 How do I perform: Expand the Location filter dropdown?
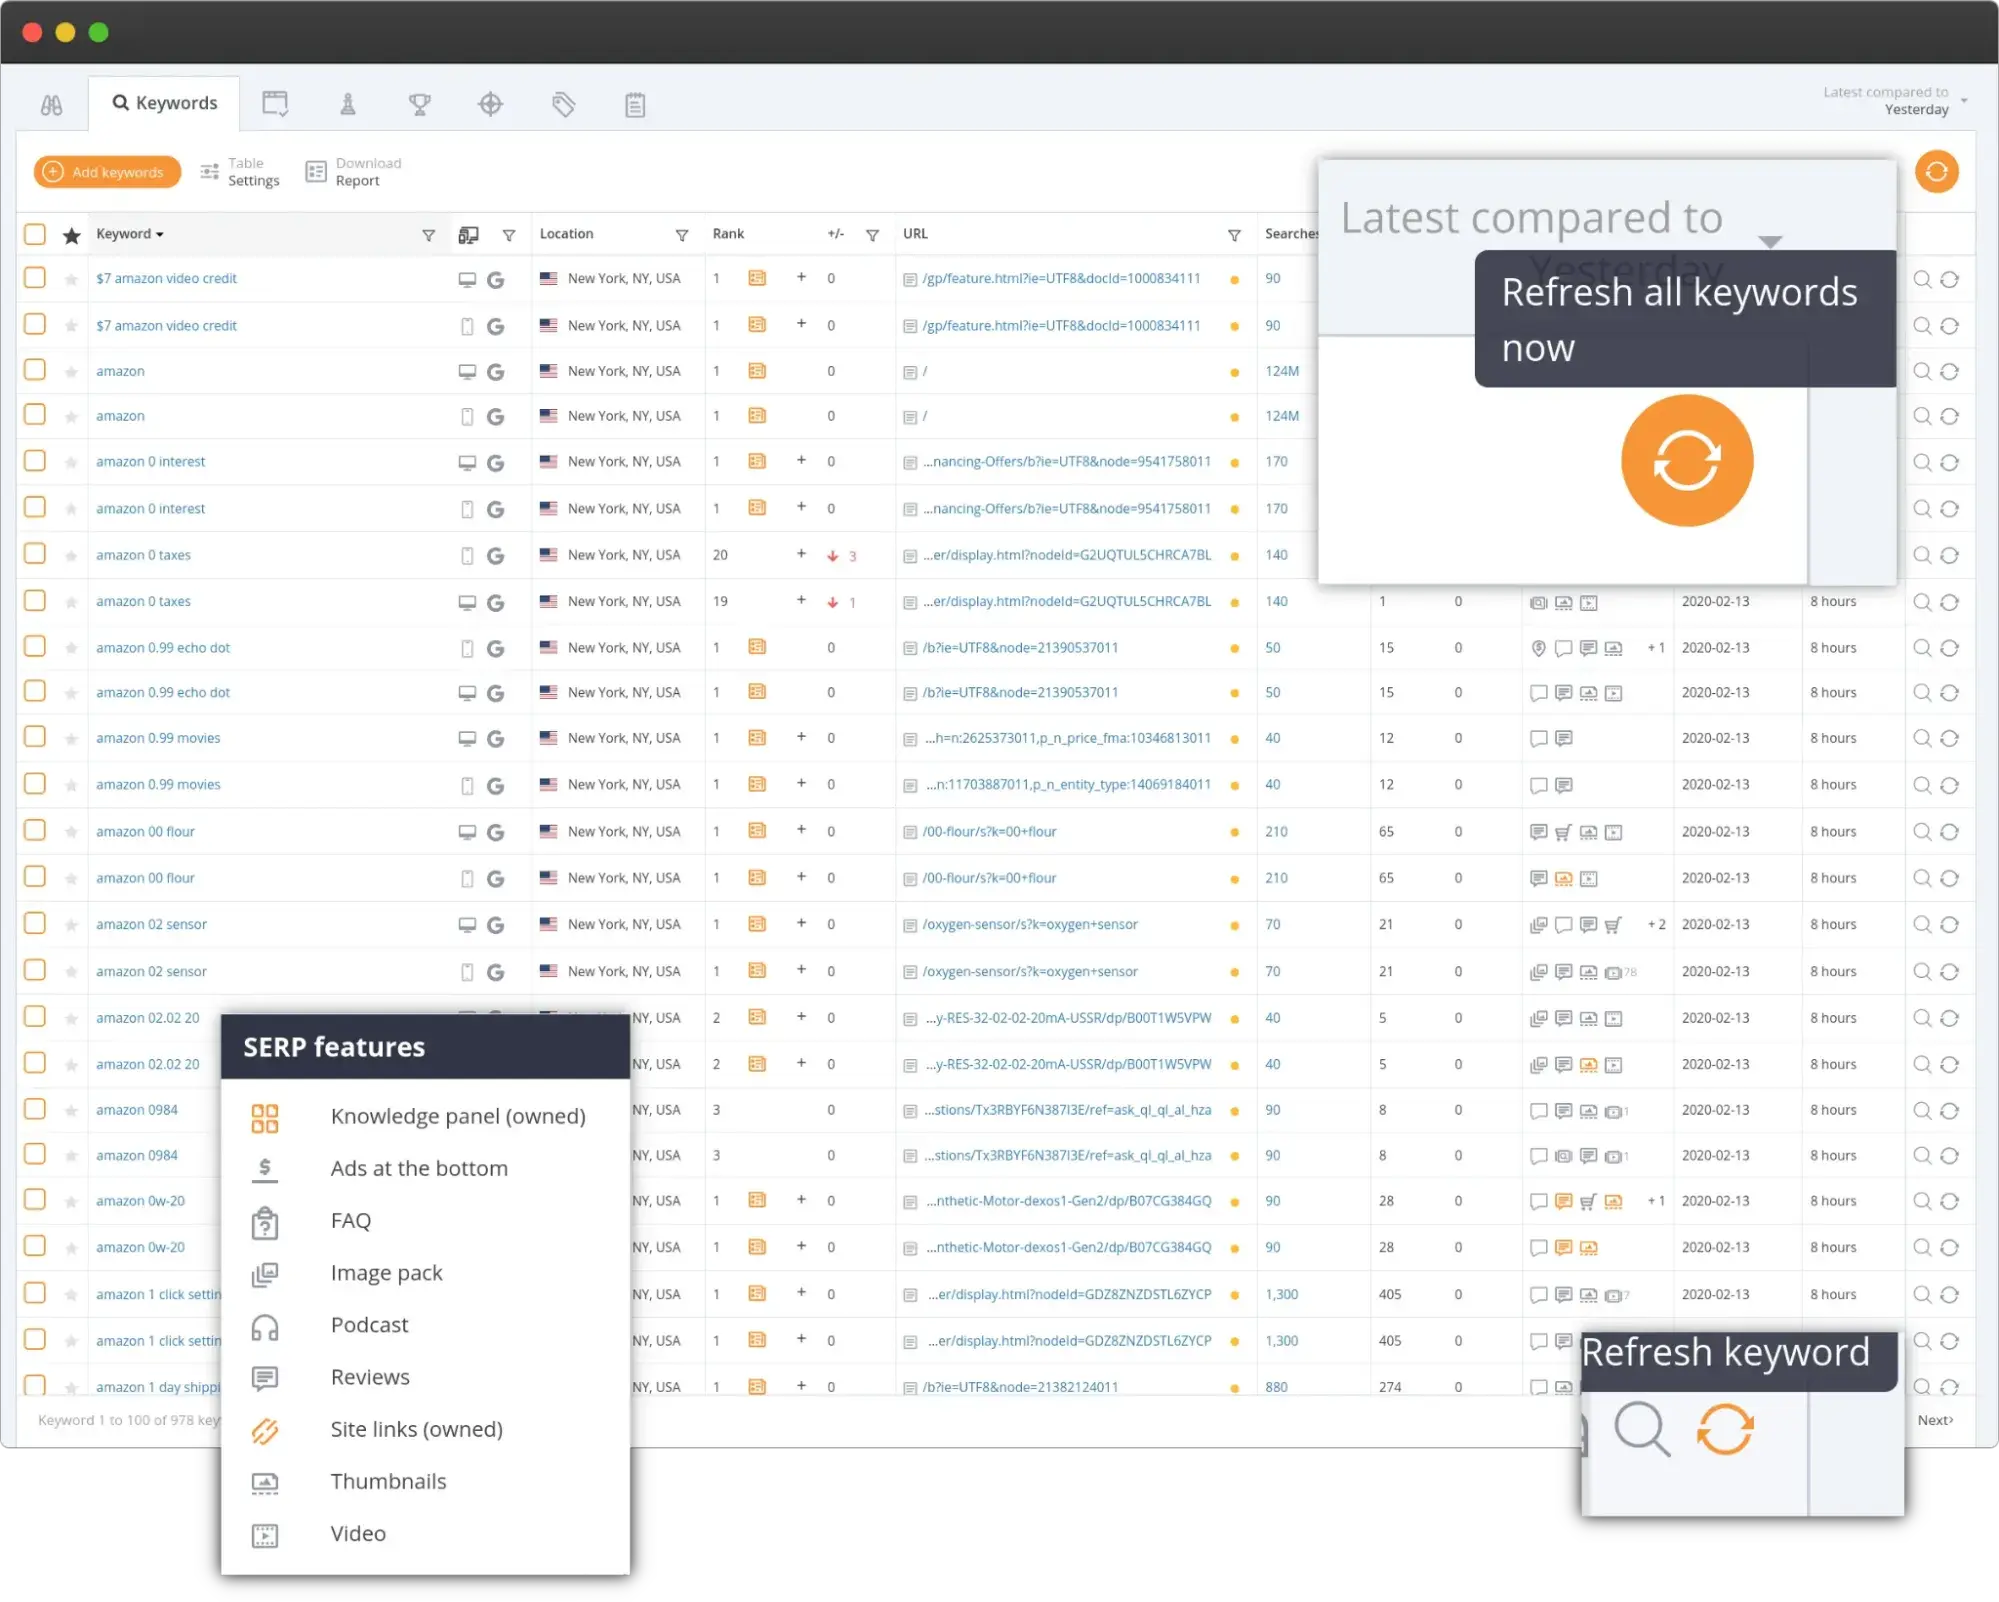click(x=683, y=234)
